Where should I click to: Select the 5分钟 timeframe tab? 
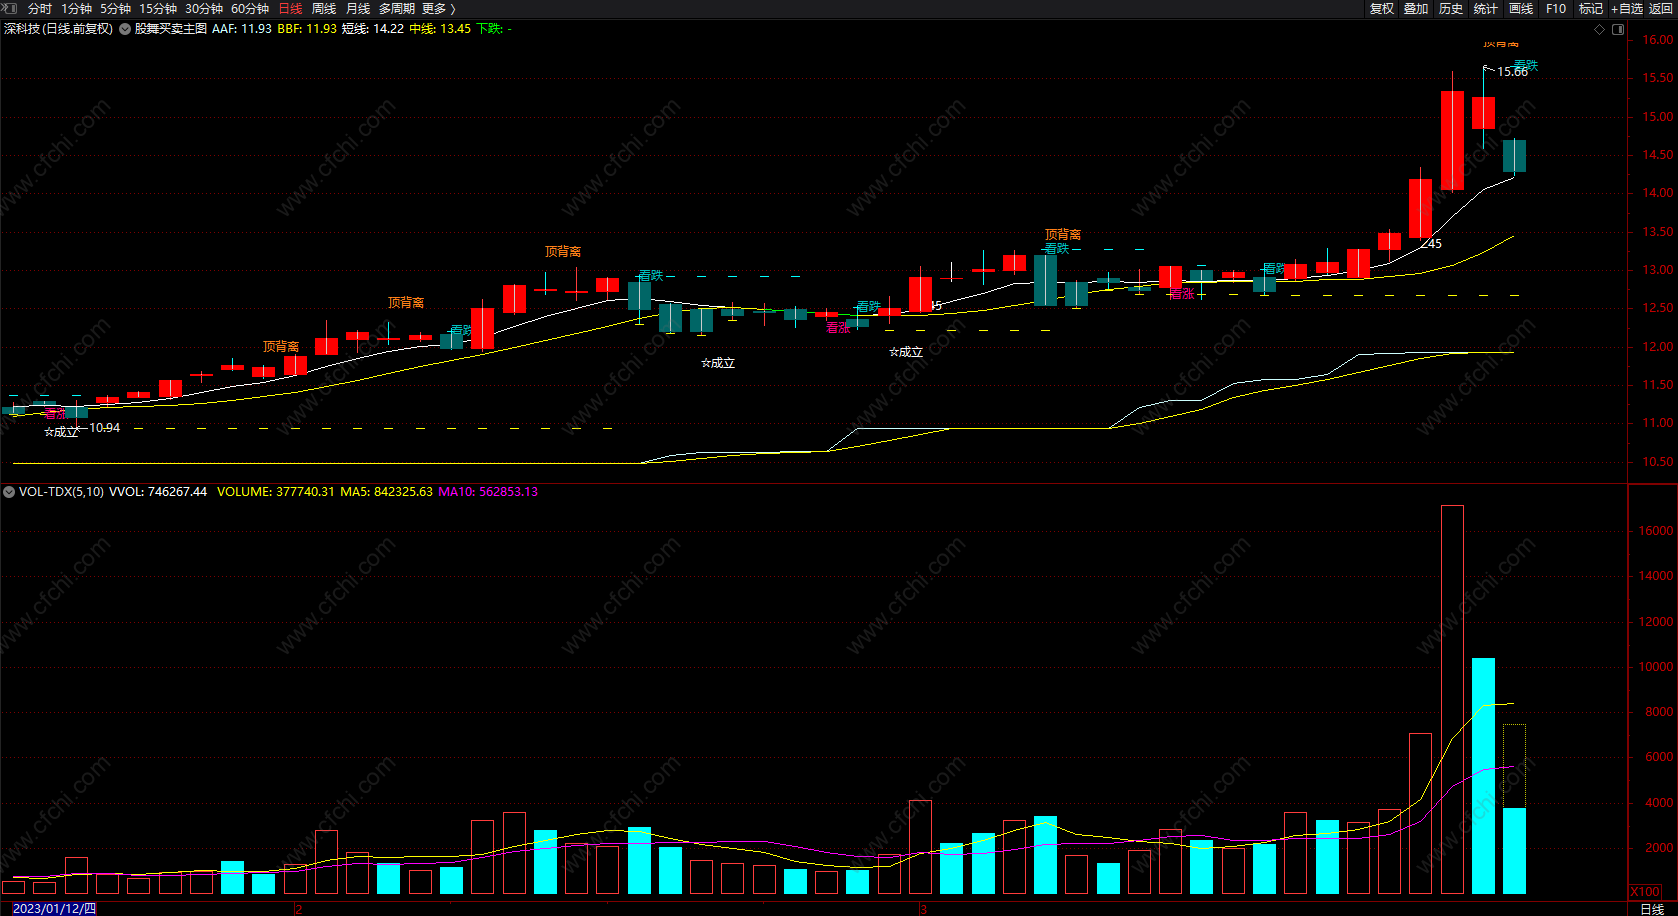[x=115, y=9]
